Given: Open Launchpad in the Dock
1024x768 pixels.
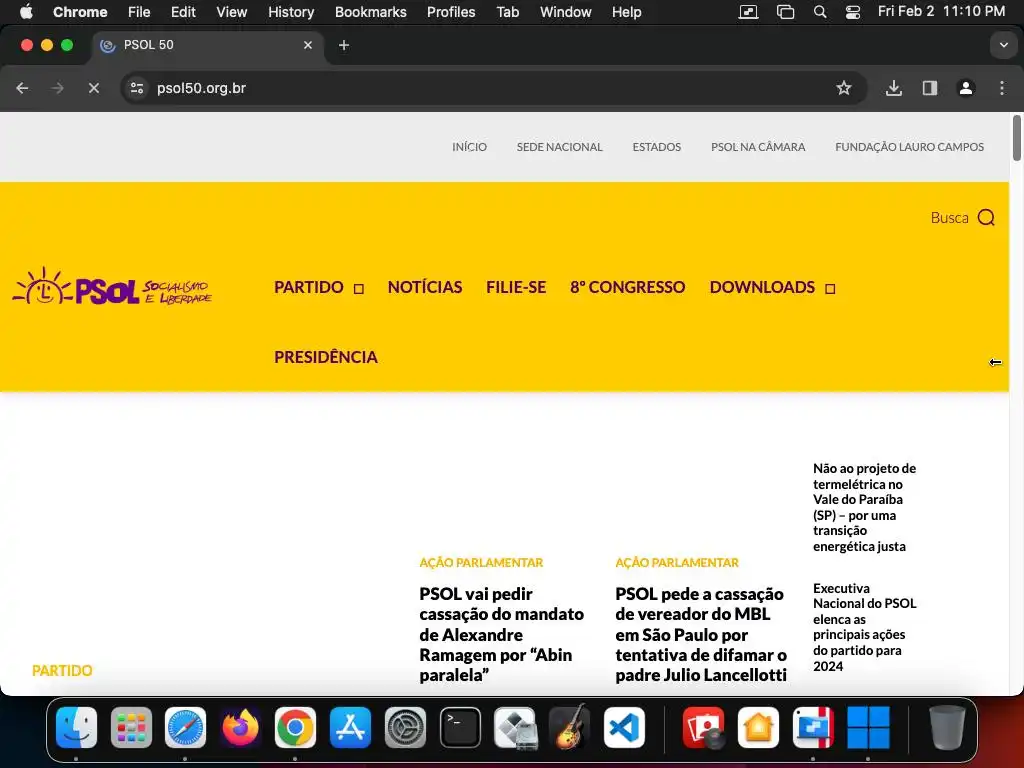Looking at the screenshot, I should (x=131, y=728).
